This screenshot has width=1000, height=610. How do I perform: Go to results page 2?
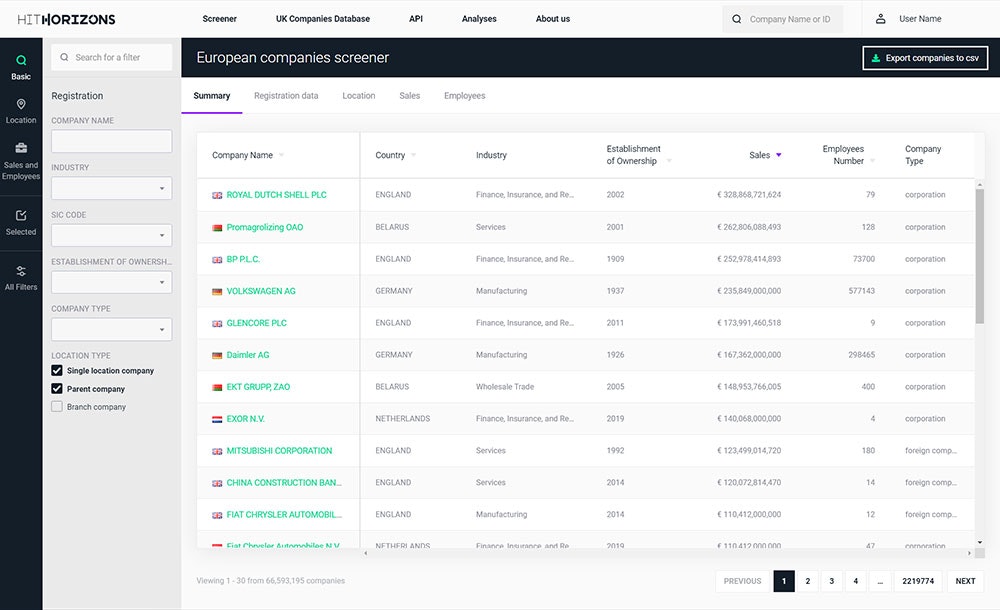(x=807, y=581)
